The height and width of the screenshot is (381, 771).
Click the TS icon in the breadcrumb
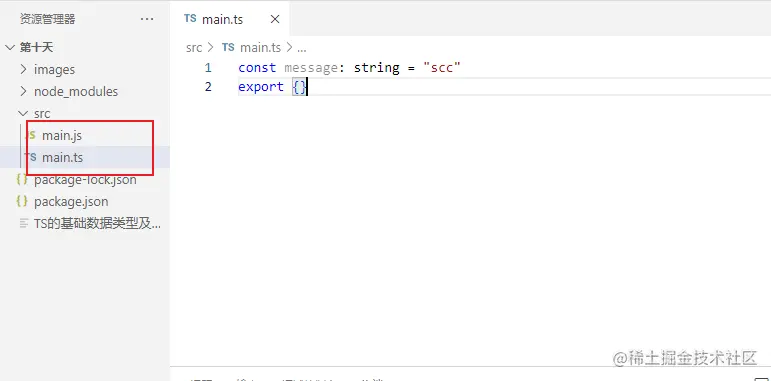click(x=228, y=47)
